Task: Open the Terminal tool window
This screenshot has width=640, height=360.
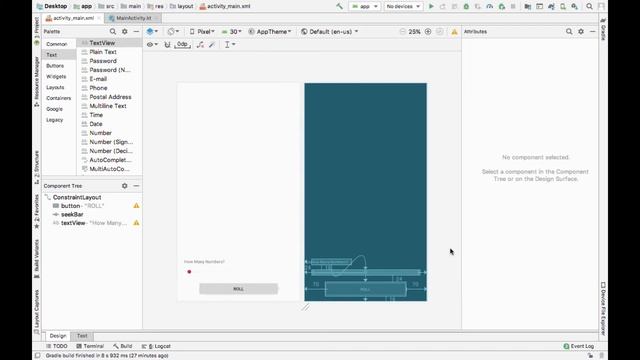Action: (x=90, y=346)
